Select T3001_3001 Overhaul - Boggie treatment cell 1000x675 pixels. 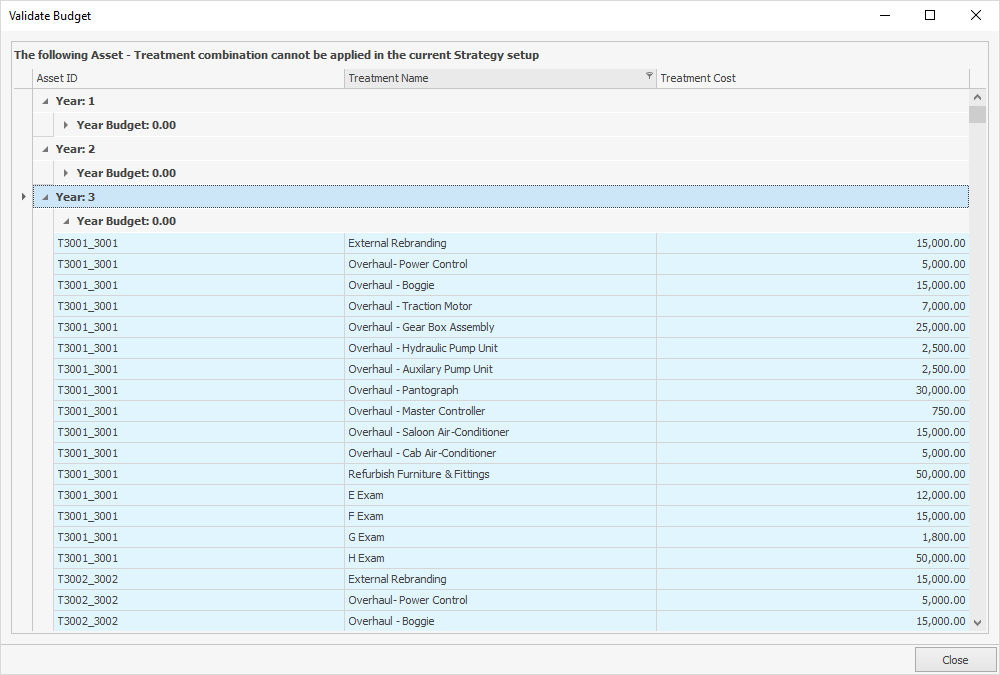pos(500,285)
